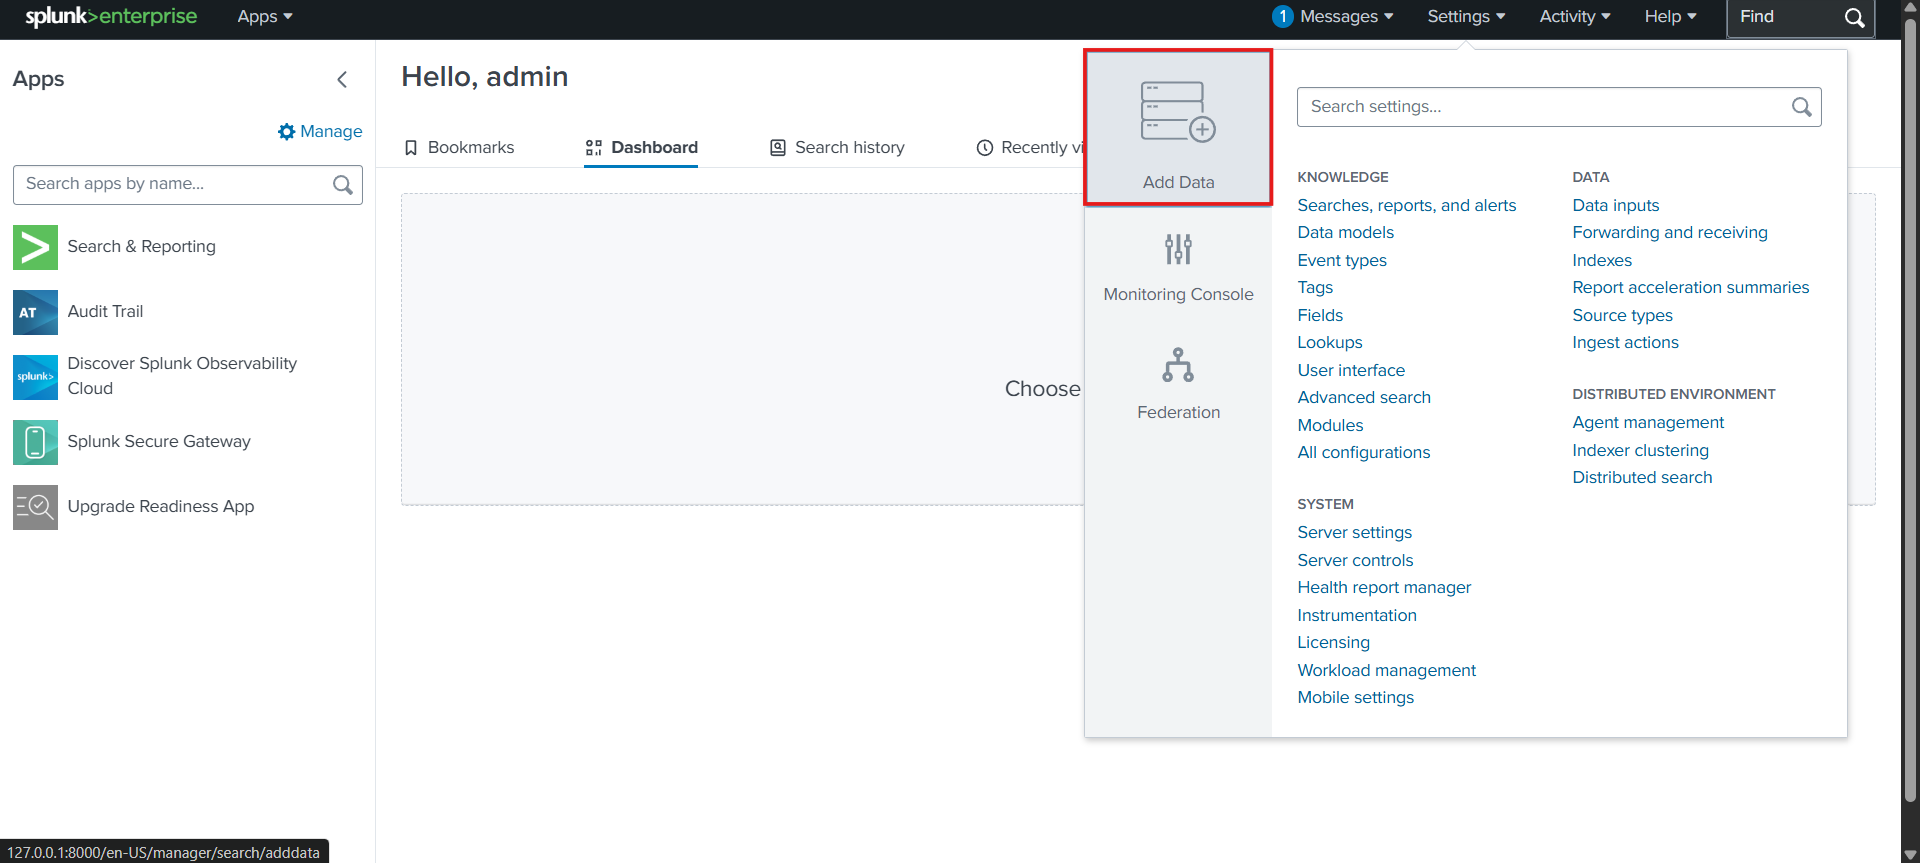
Task: Open the Monitoring Console icon
Action: pyautogui.click(x=1178, y=249)
